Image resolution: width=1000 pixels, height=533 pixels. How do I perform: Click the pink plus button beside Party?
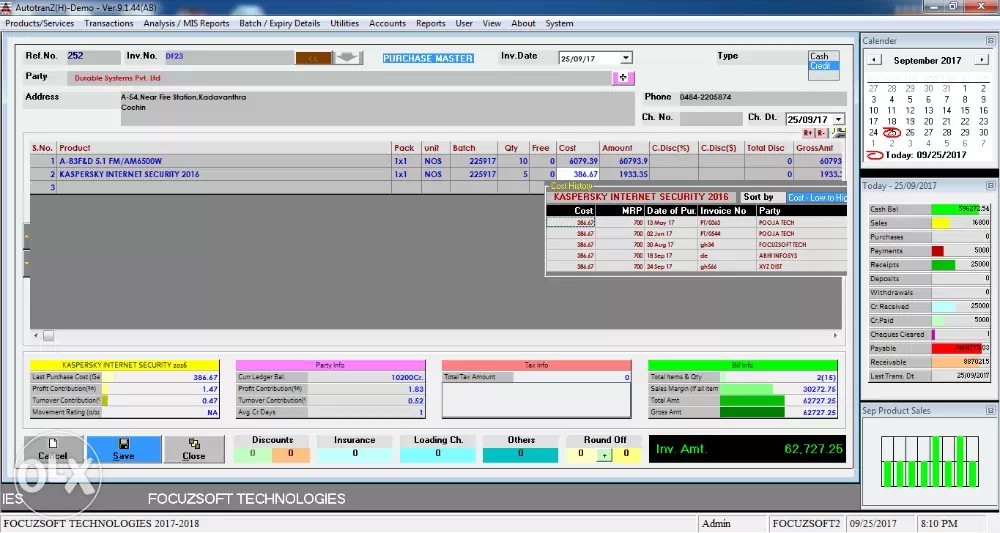click(623, 77)
